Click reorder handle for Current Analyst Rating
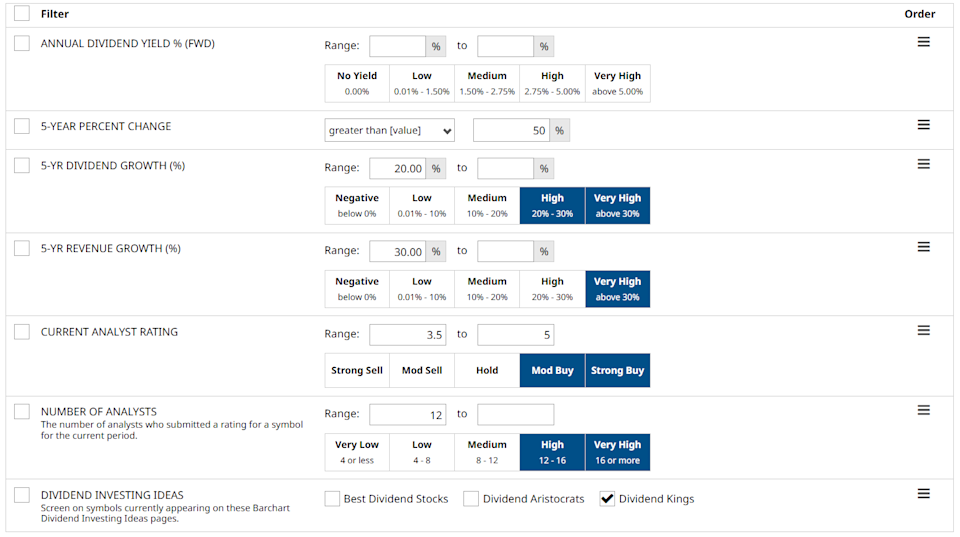 tap(923, 330)
